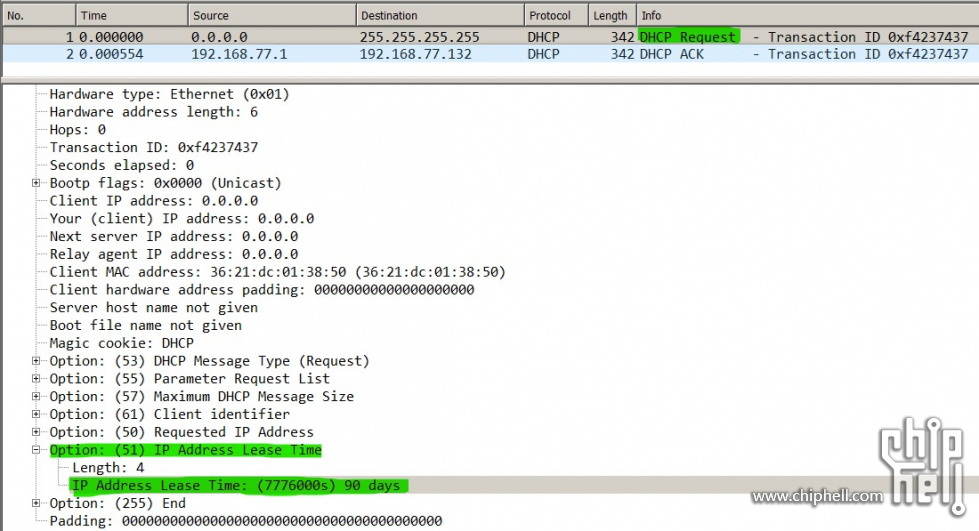
Task: Select the Padding field at bottom
Action: (246, 521)
